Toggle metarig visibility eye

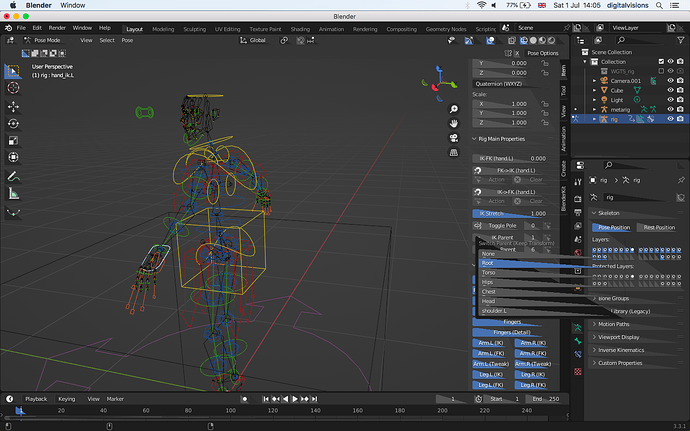[670, 110]
